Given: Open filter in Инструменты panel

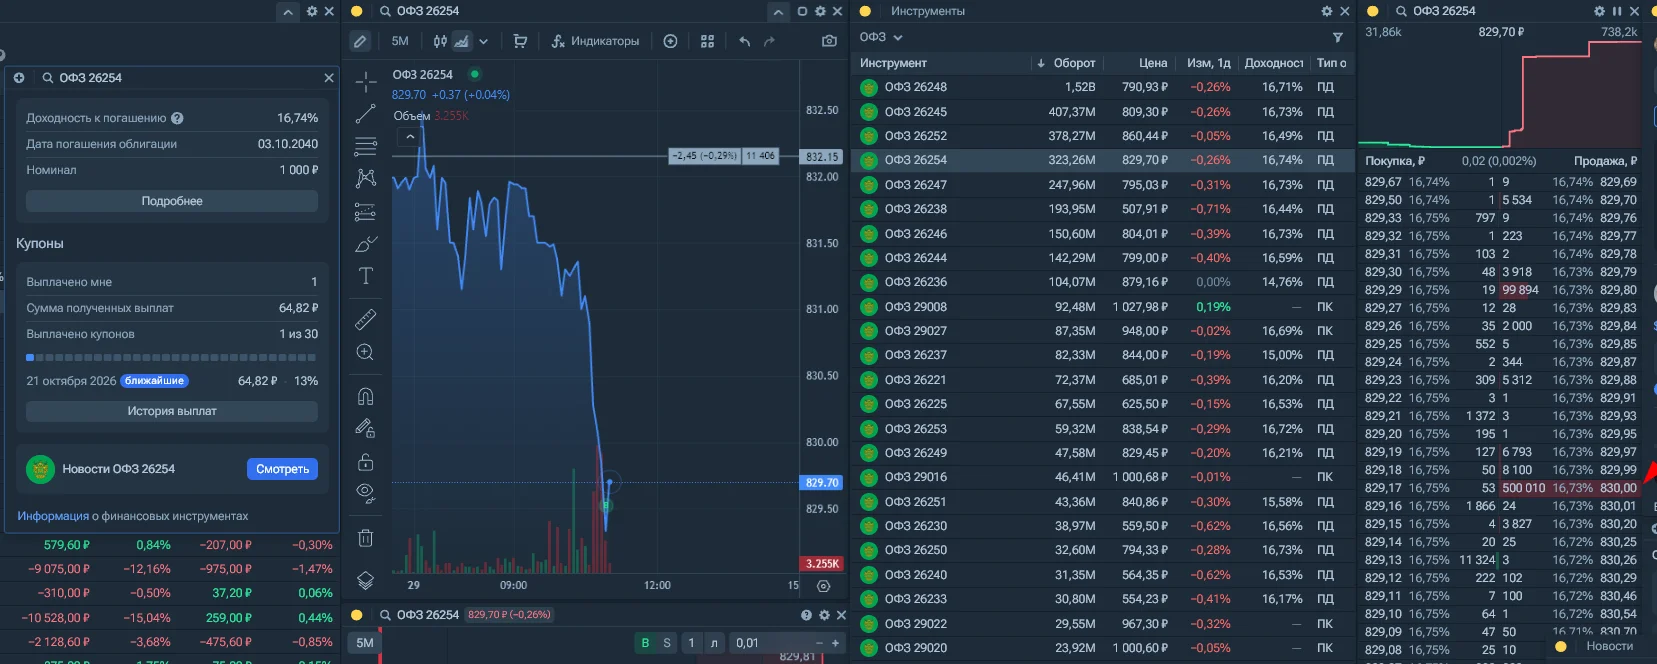Looking at the screenshot, I should pos(1338,37).
